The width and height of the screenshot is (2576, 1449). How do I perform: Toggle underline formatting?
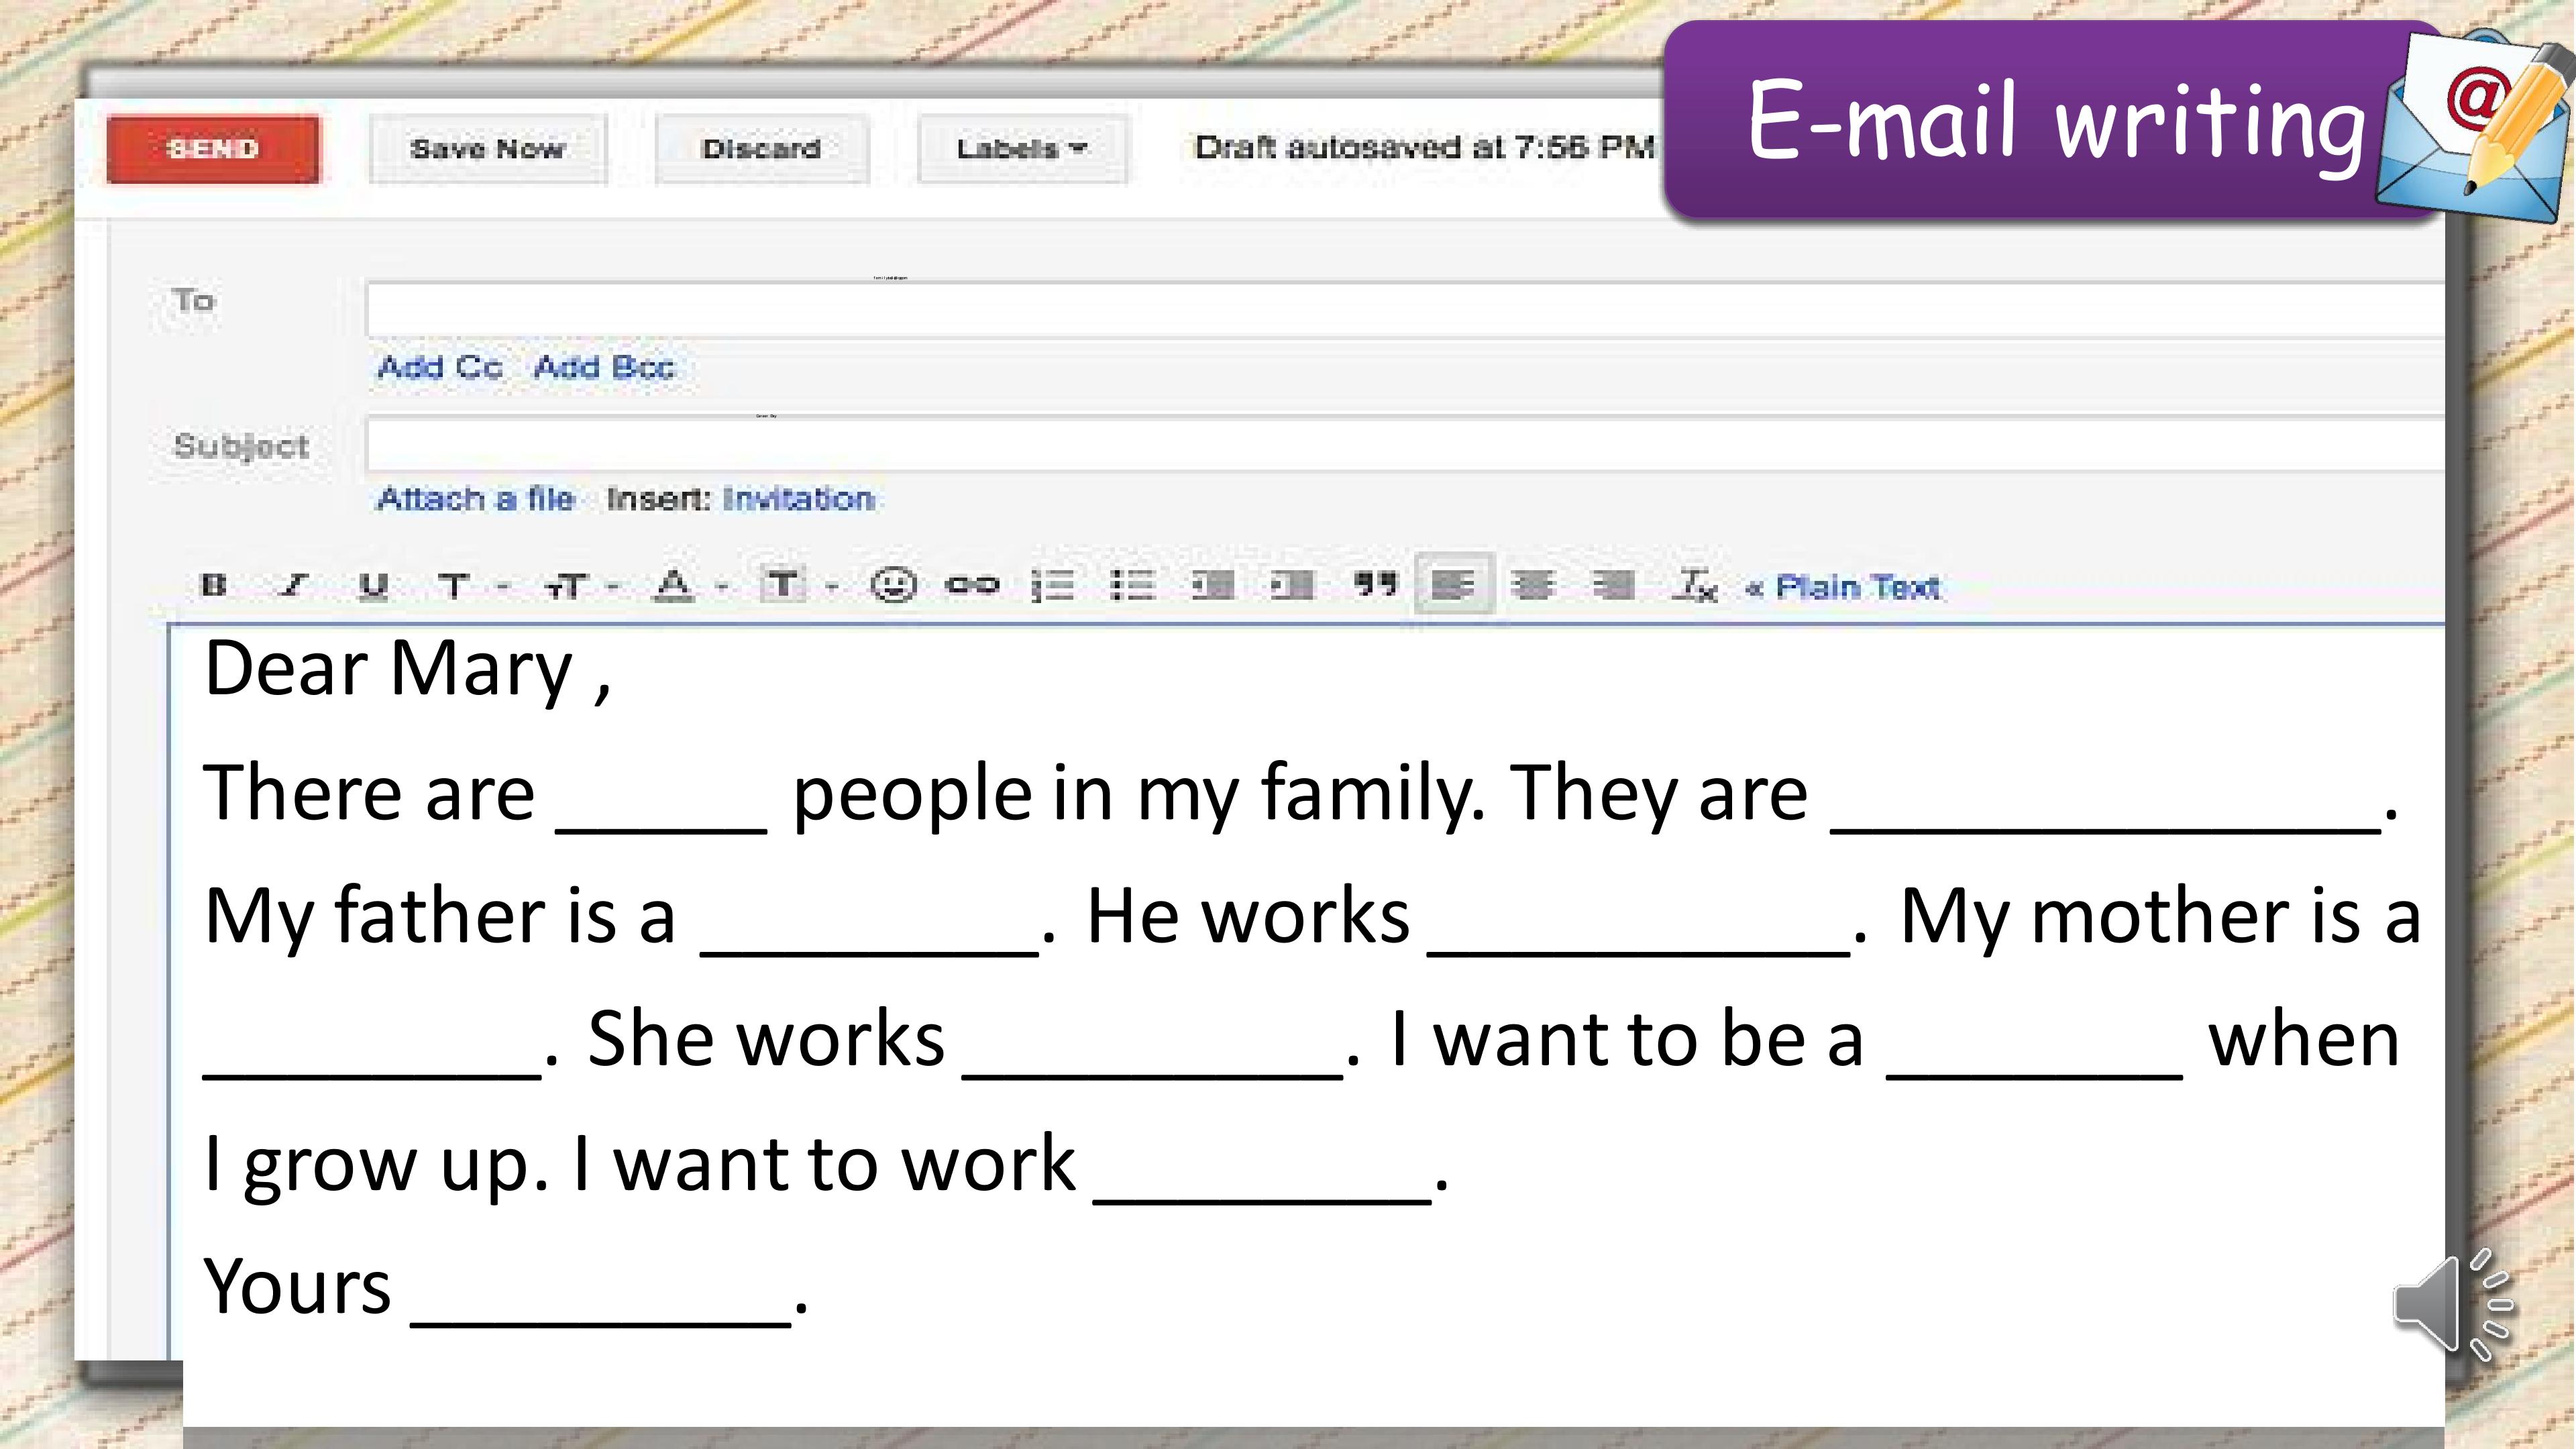click(x=373, y=586)
